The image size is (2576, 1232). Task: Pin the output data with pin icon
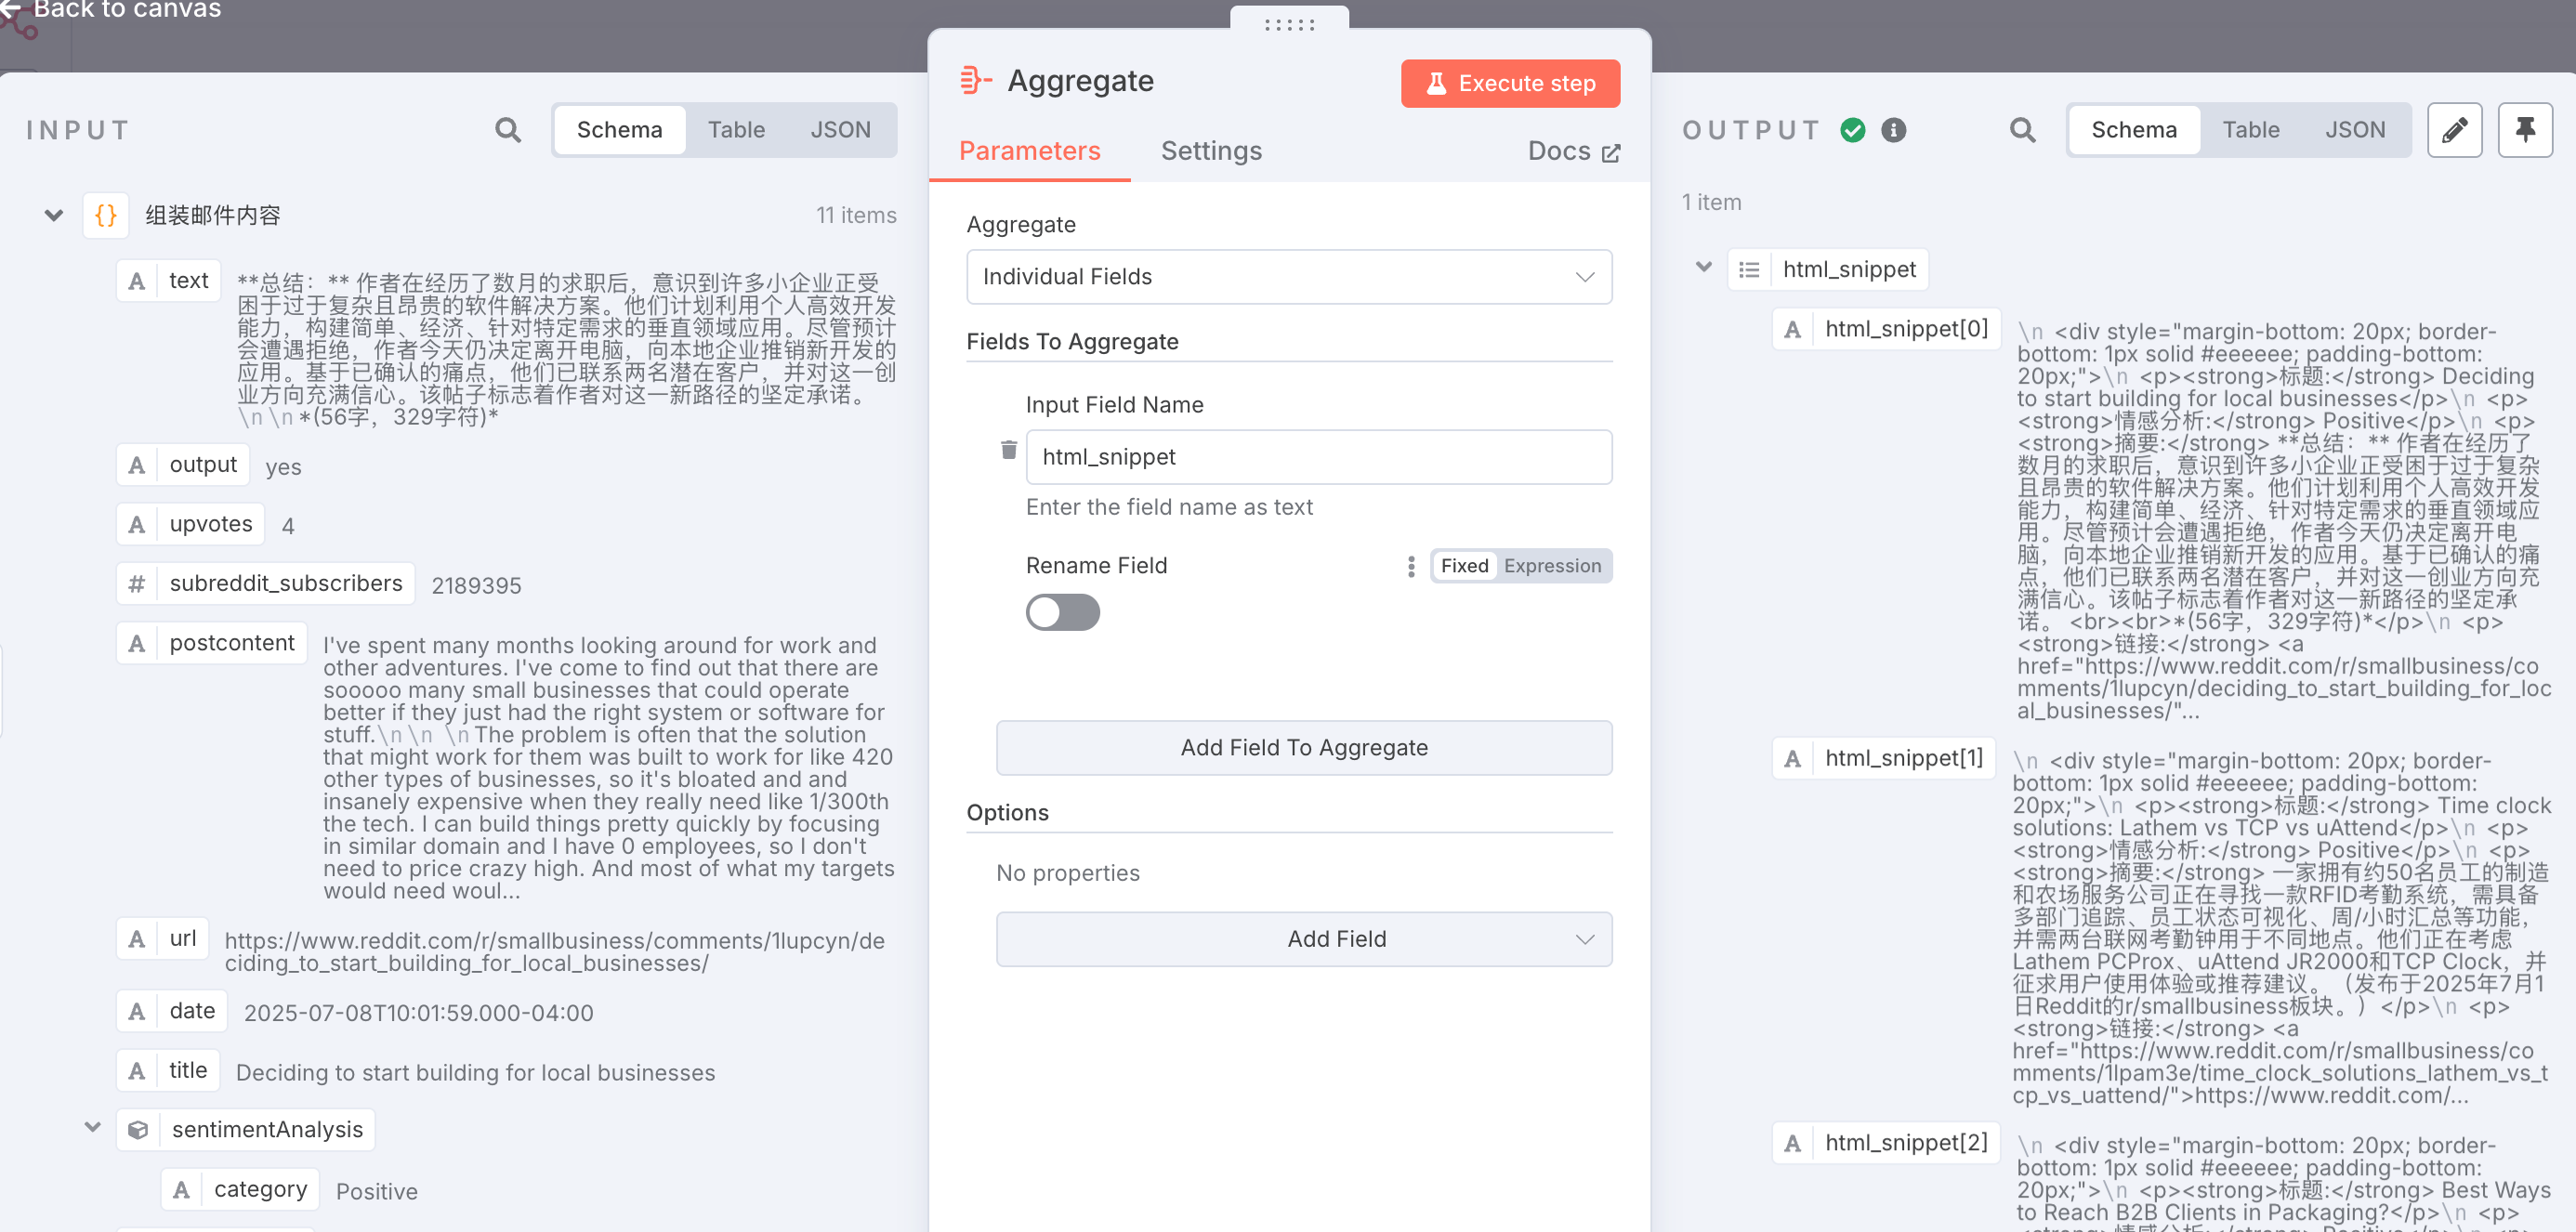coord(2524,130)
